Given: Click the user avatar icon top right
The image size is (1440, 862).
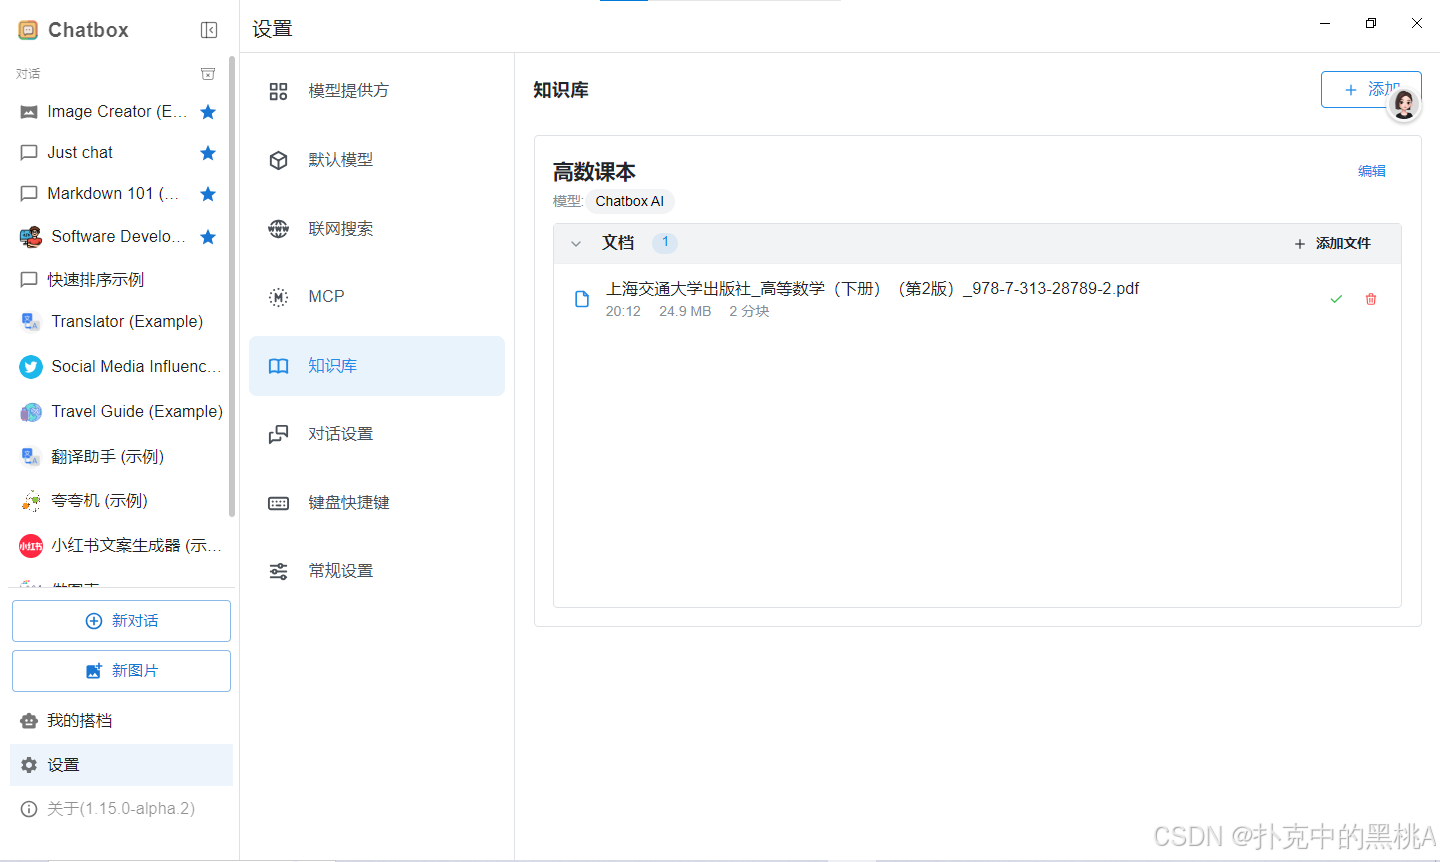Looking at the screenshot, I should point(1404,105).
